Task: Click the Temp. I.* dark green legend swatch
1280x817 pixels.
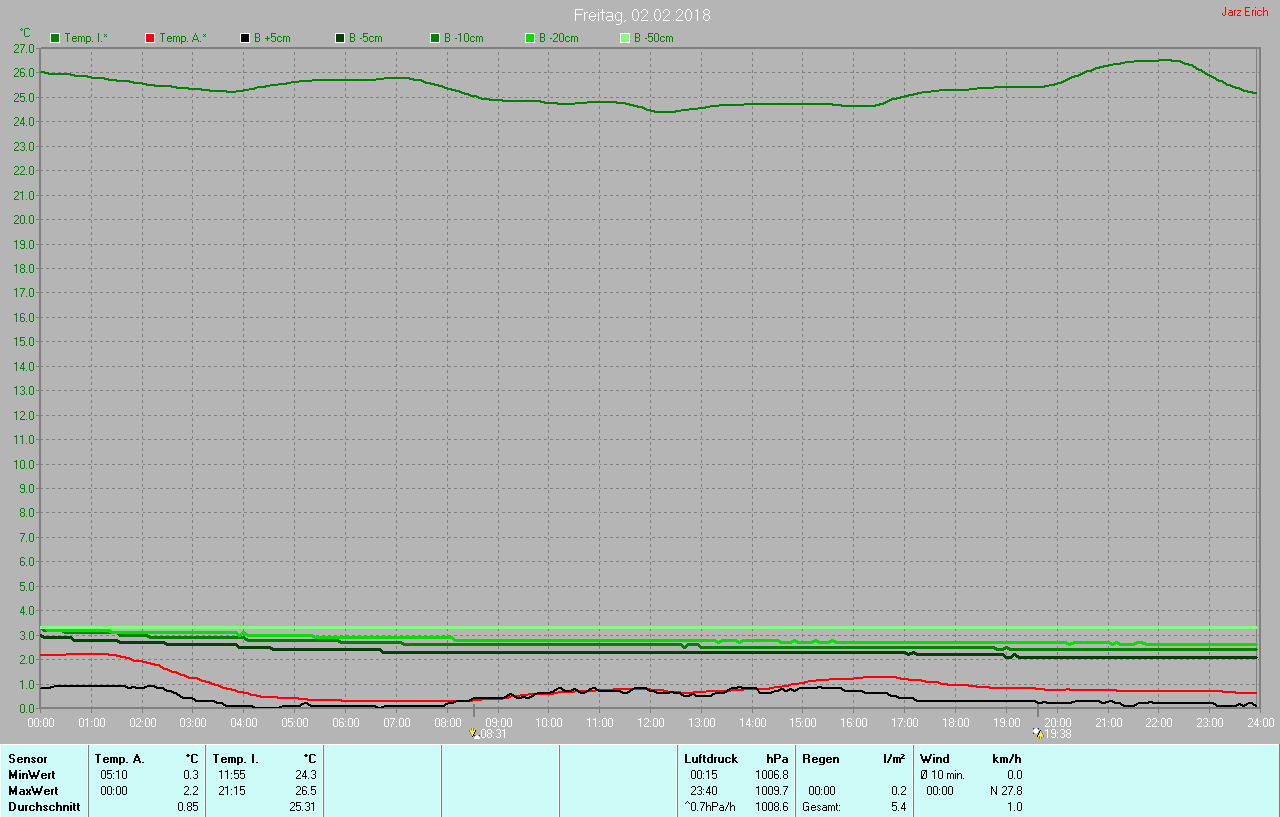Action: (55, 38)
